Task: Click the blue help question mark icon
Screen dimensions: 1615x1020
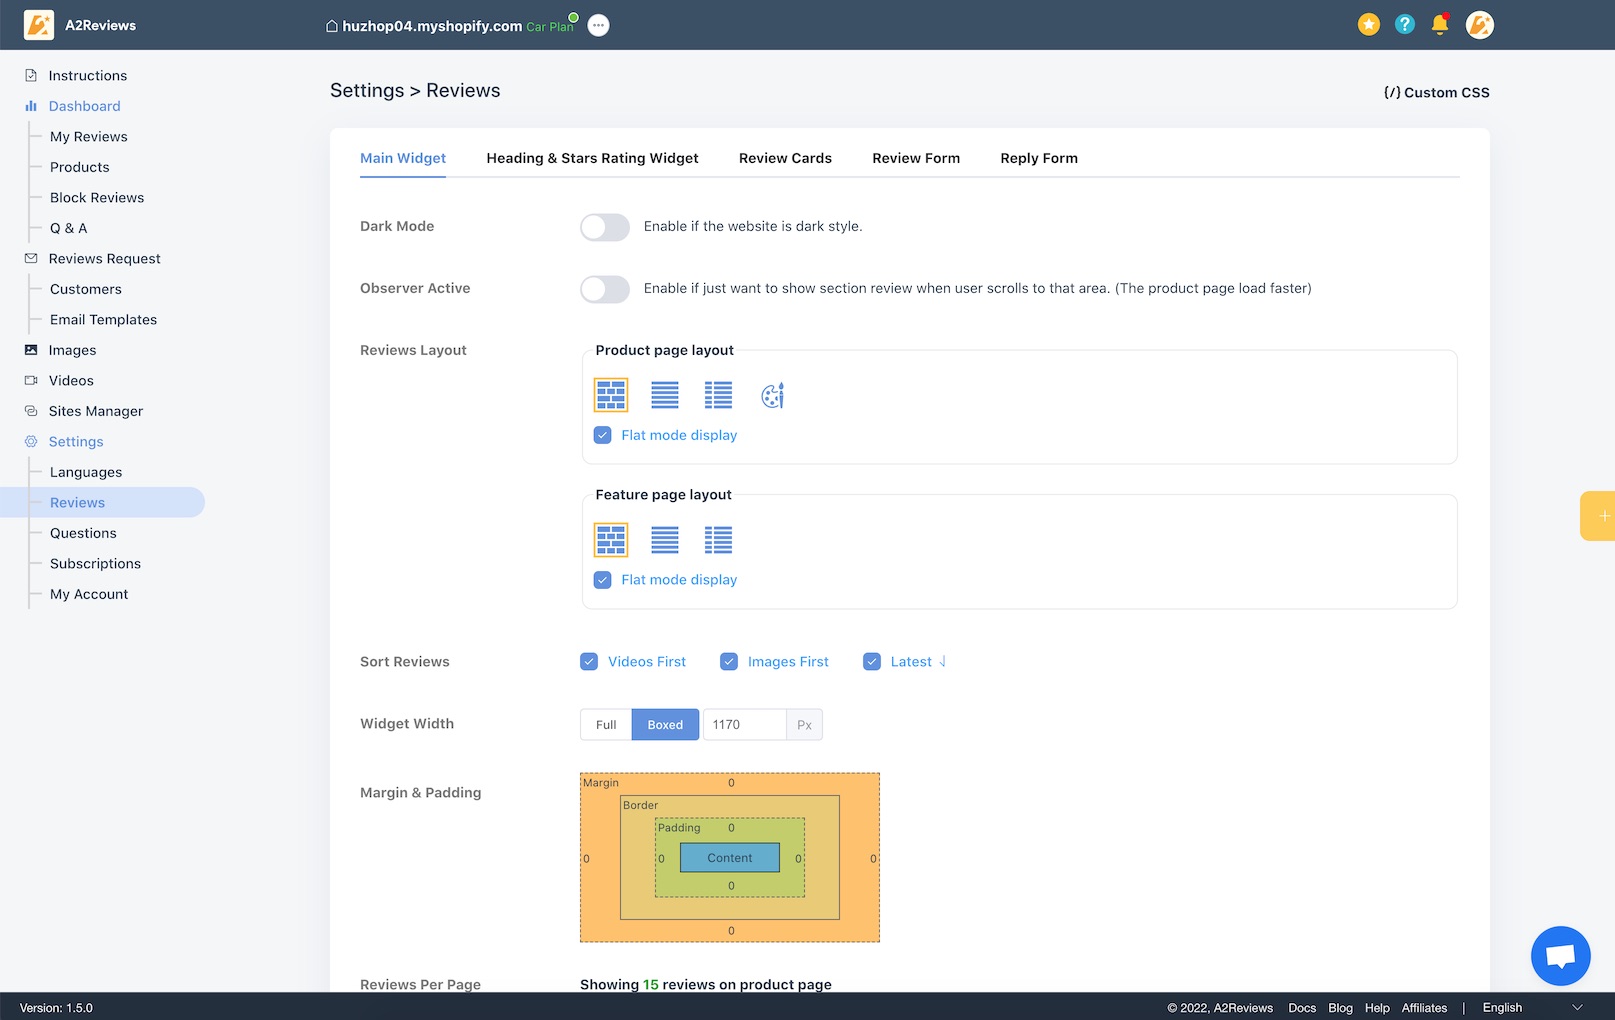Action: (x=1405, y=25)
